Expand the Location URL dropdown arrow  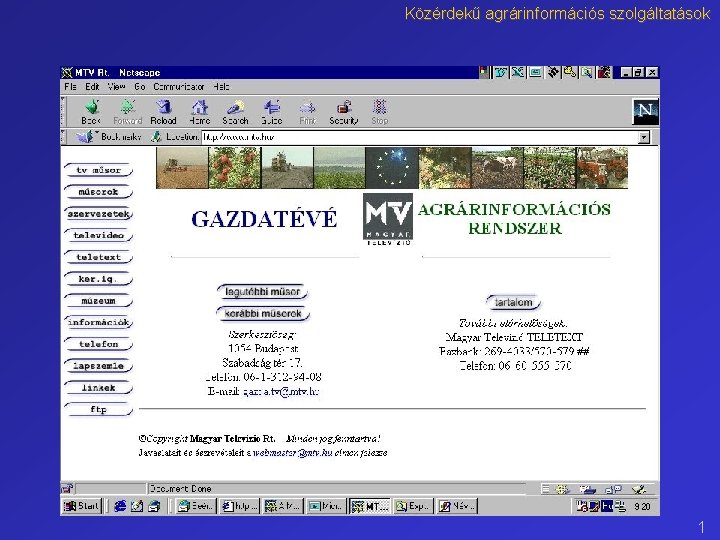pos(644,137)
